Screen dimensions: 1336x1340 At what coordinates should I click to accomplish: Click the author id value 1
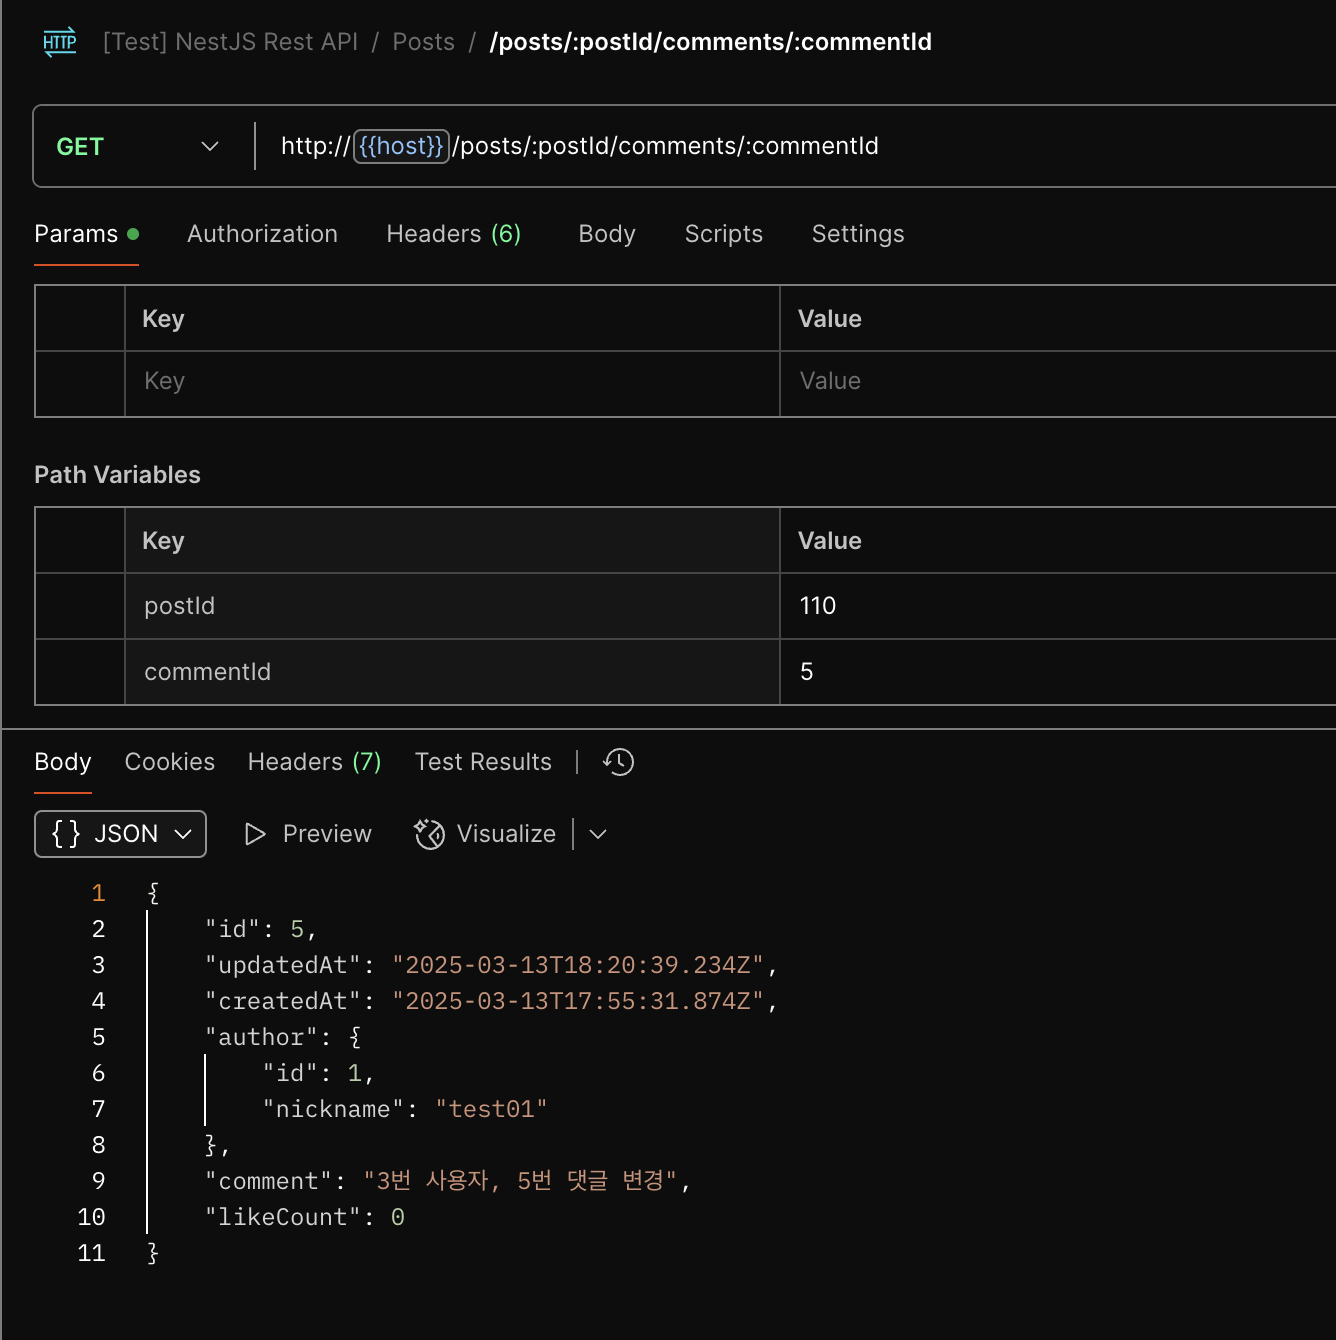(354, 1073)
